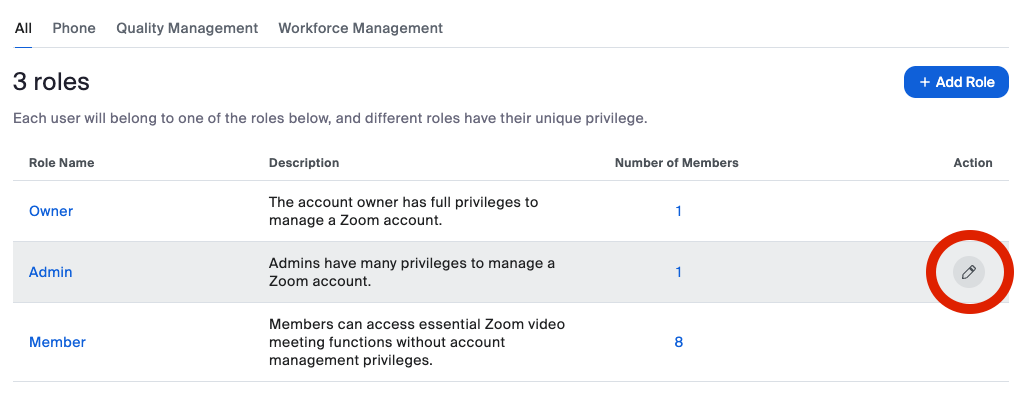Select the Quality Management tab
The image size is (1029, 395).
click(x=187, y=28)
